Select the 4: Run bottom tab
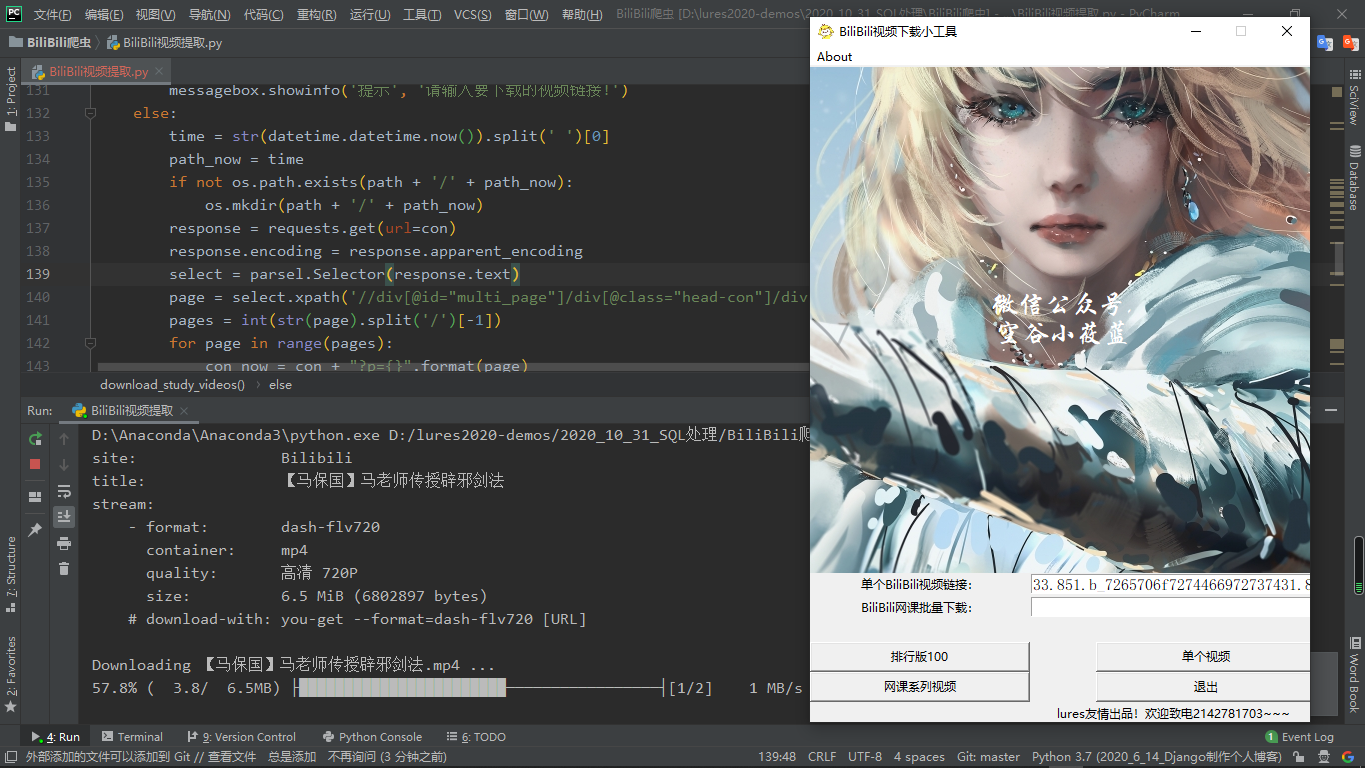The width and height of the screenshot is (1365, 768). point(56,737)
